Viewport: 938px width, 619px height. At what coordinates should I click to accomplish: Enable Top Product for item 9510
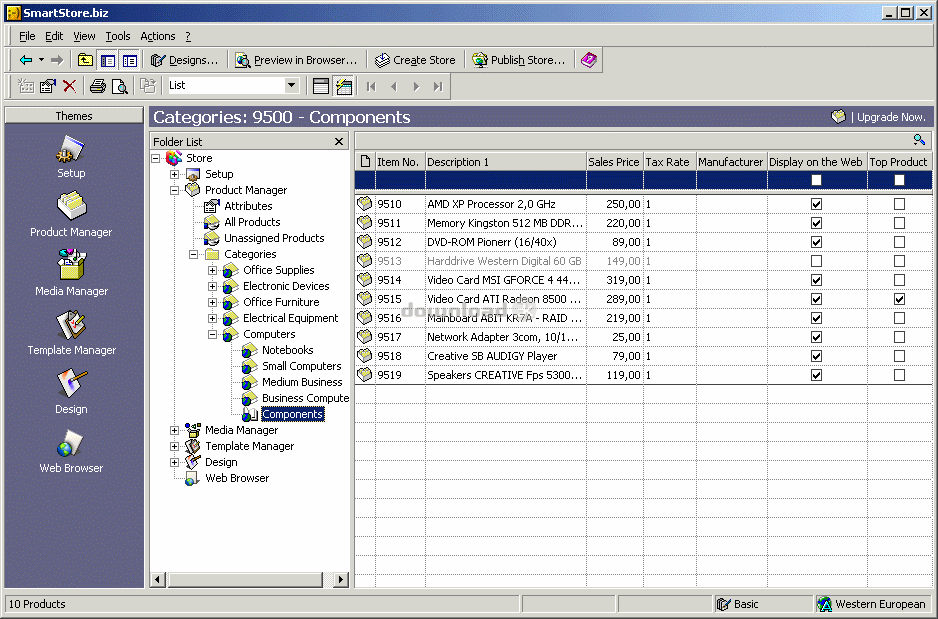[x=899, y=204]
